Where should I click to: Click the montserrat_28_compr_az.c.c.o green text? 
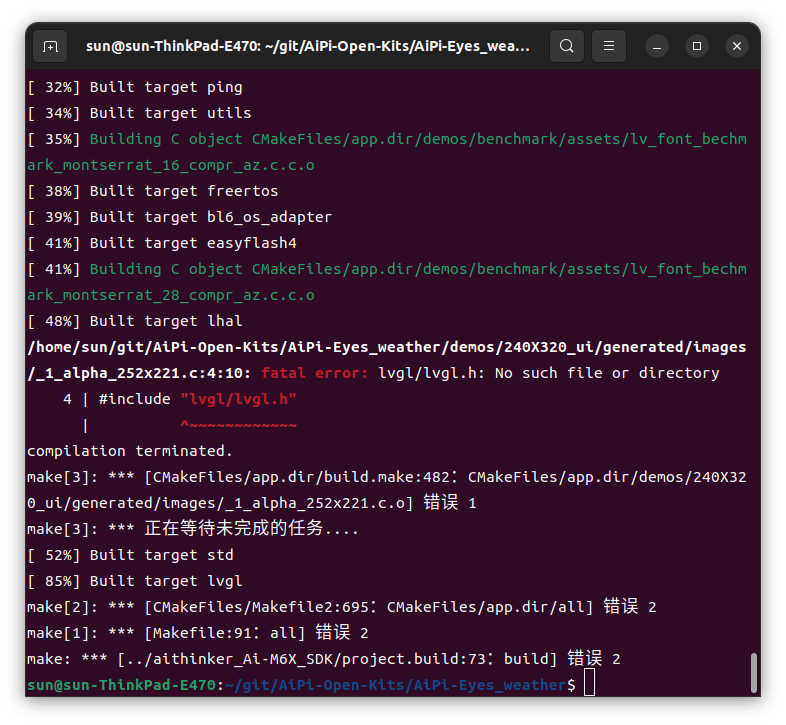click(171, 295)
